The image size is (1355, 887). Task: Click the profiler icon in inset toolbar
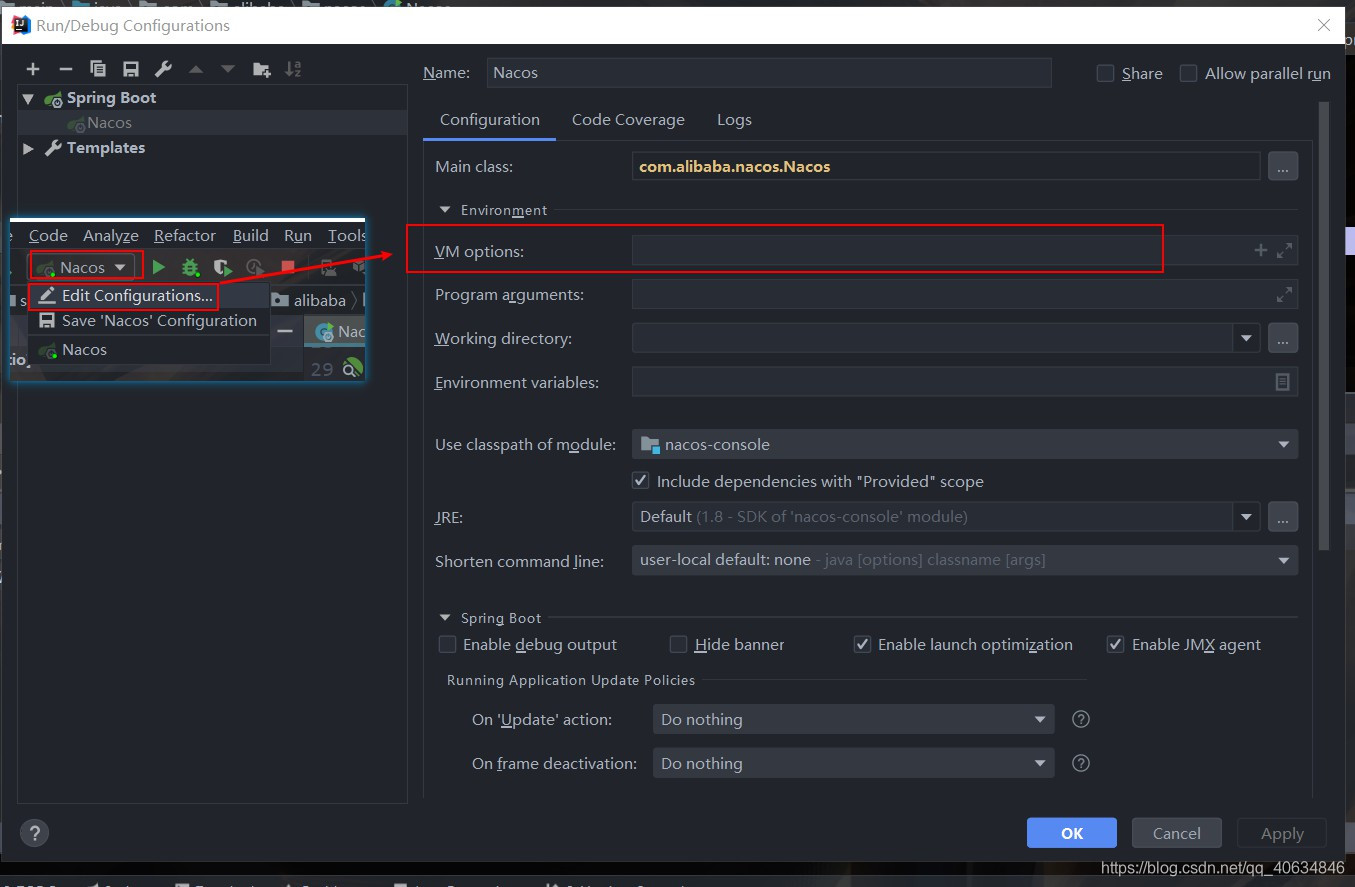click(255, 267)
